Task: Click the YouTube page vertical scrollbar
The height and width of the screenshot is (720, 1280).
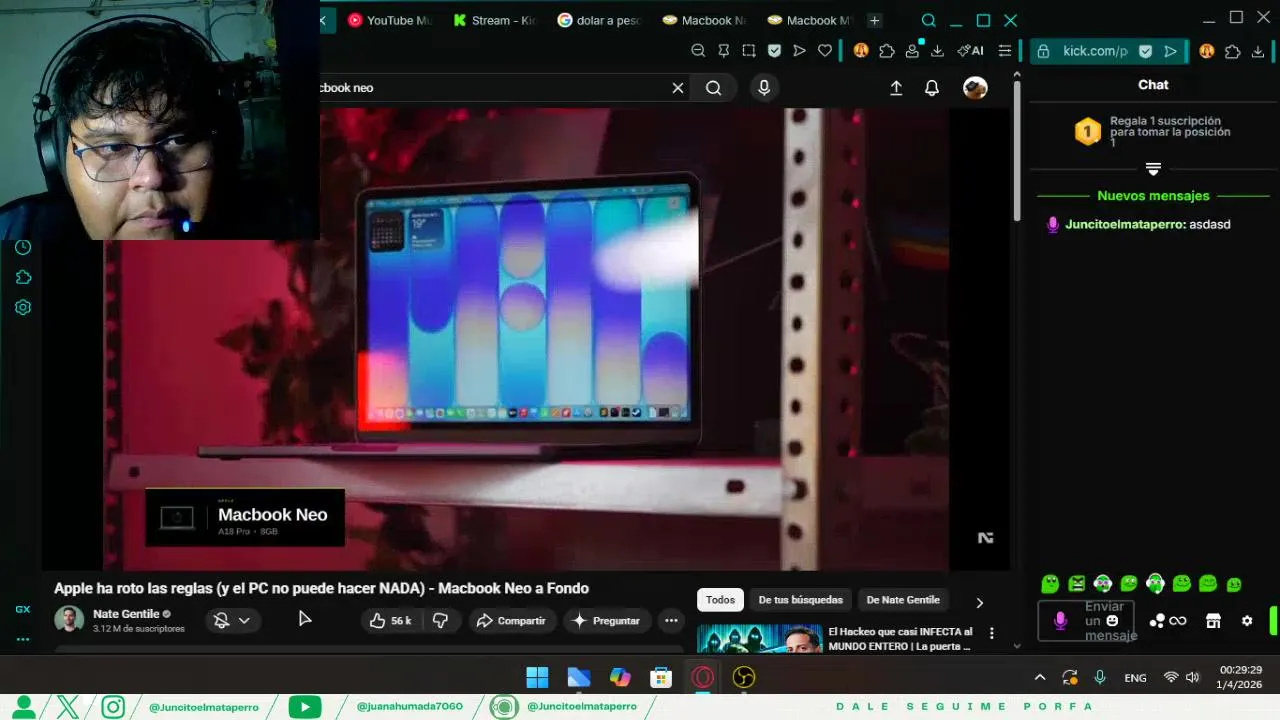Action: click(1017, 150)
